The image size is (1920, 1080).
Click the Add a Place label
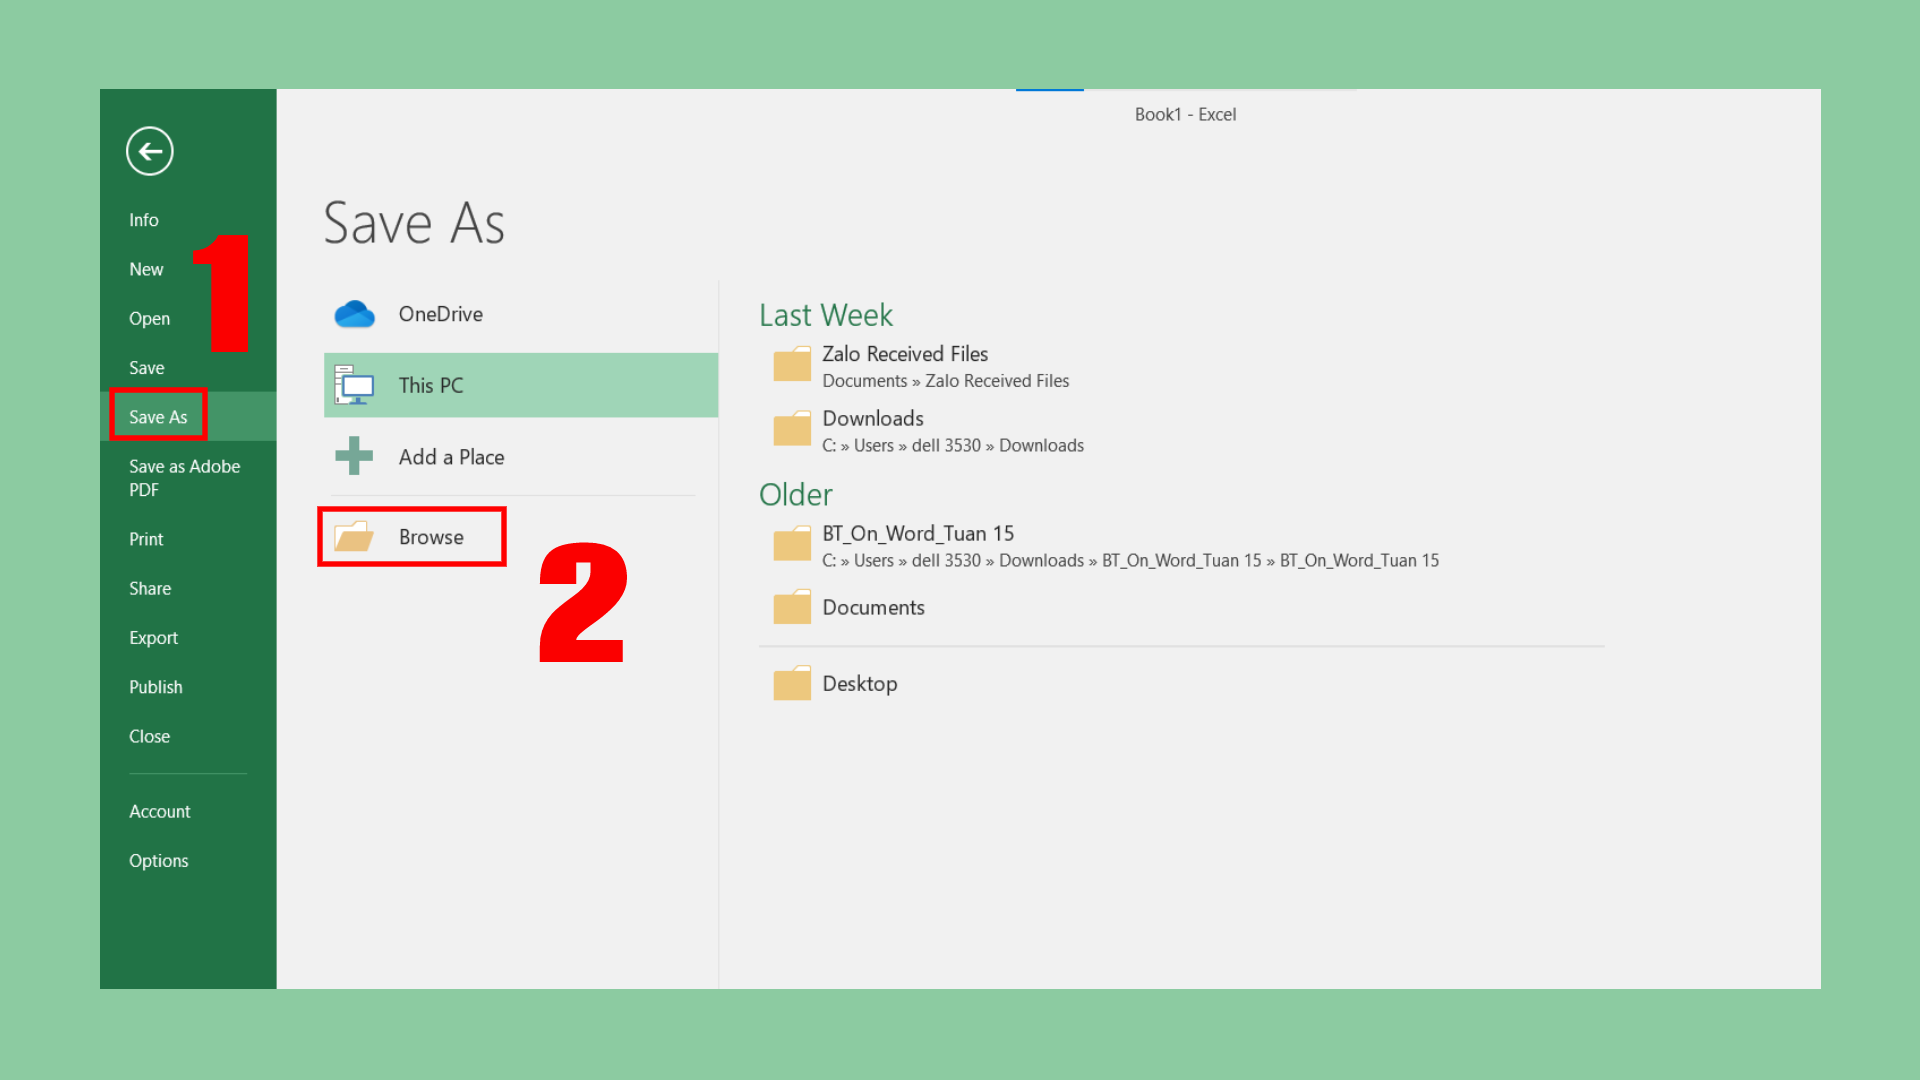(451, 457)
